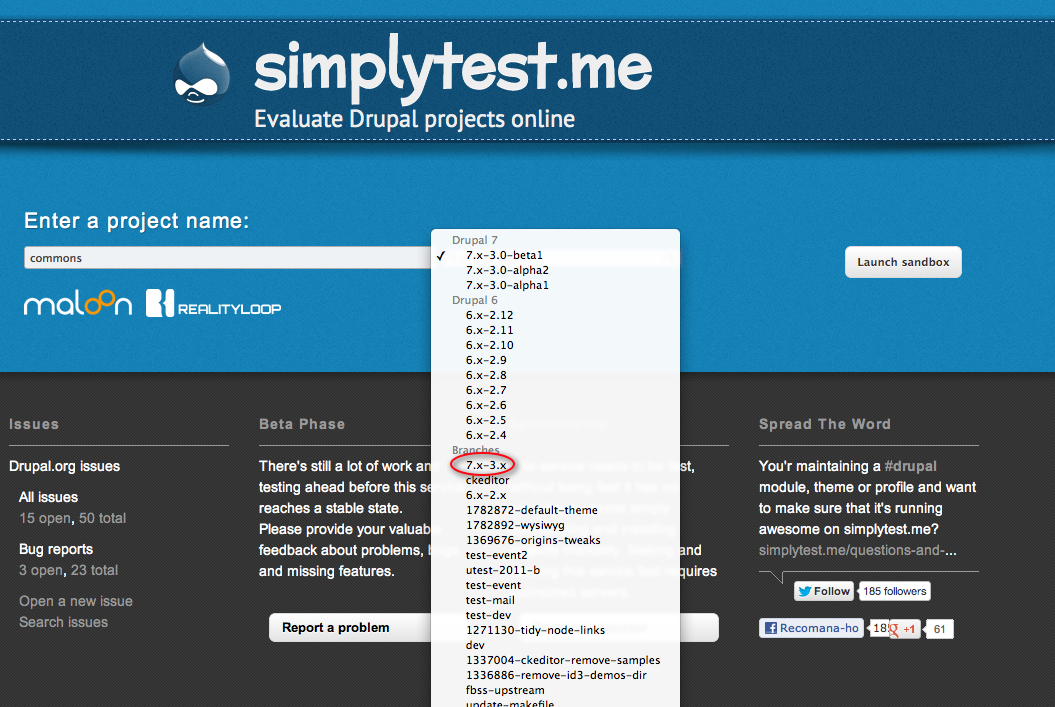Click the project name input field
The image size is (1055, 707).
point(227,258)
